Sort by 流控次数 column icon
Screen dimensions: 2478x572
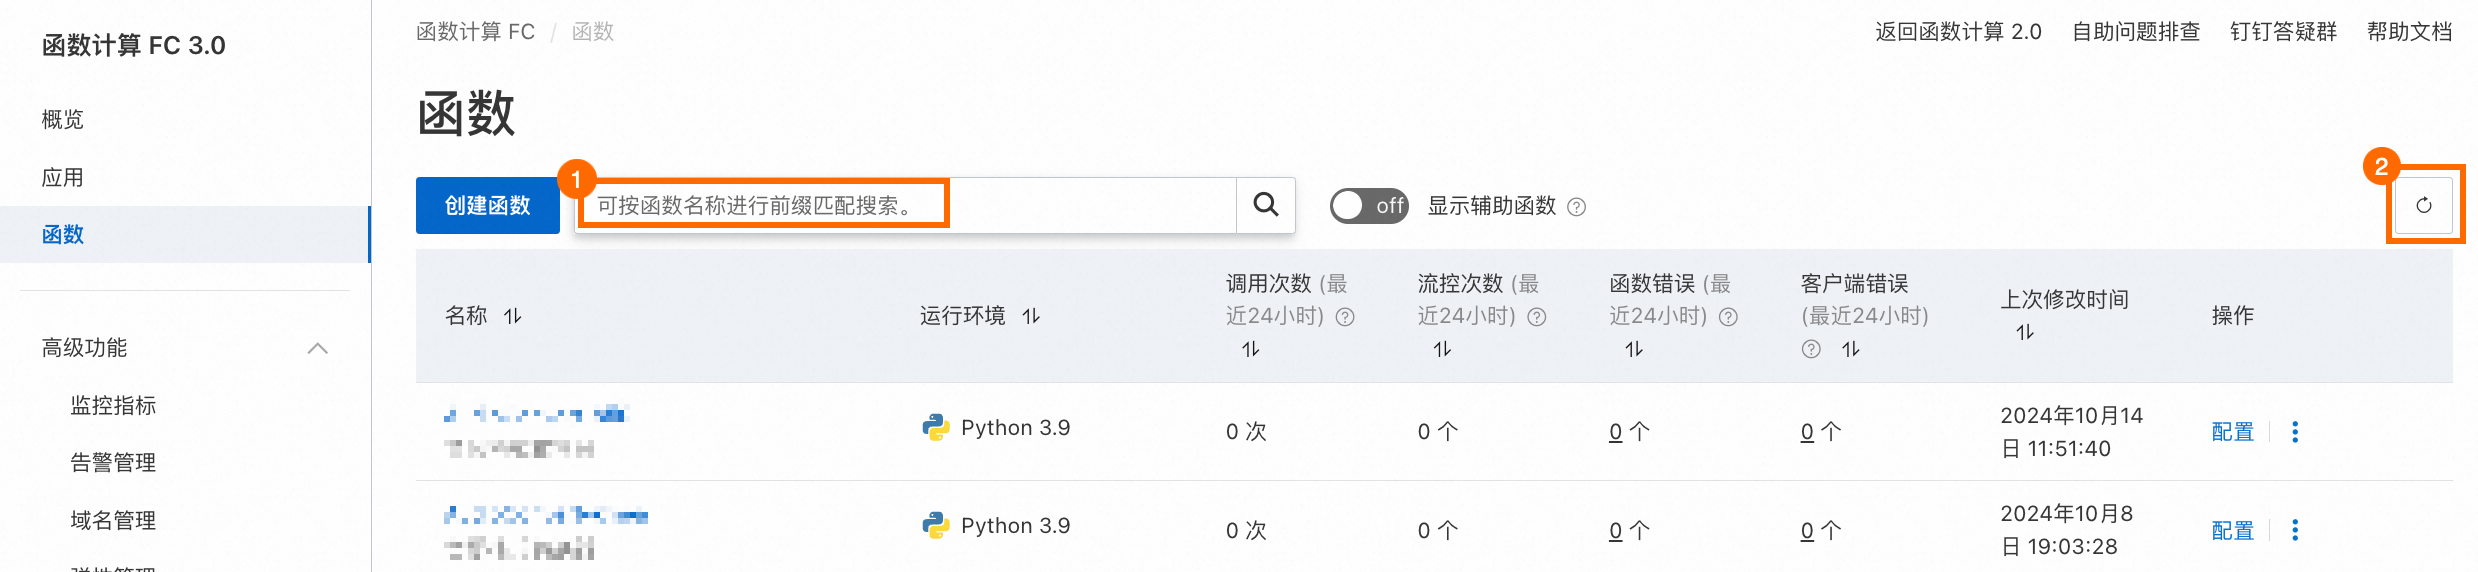click(1442, 349)
